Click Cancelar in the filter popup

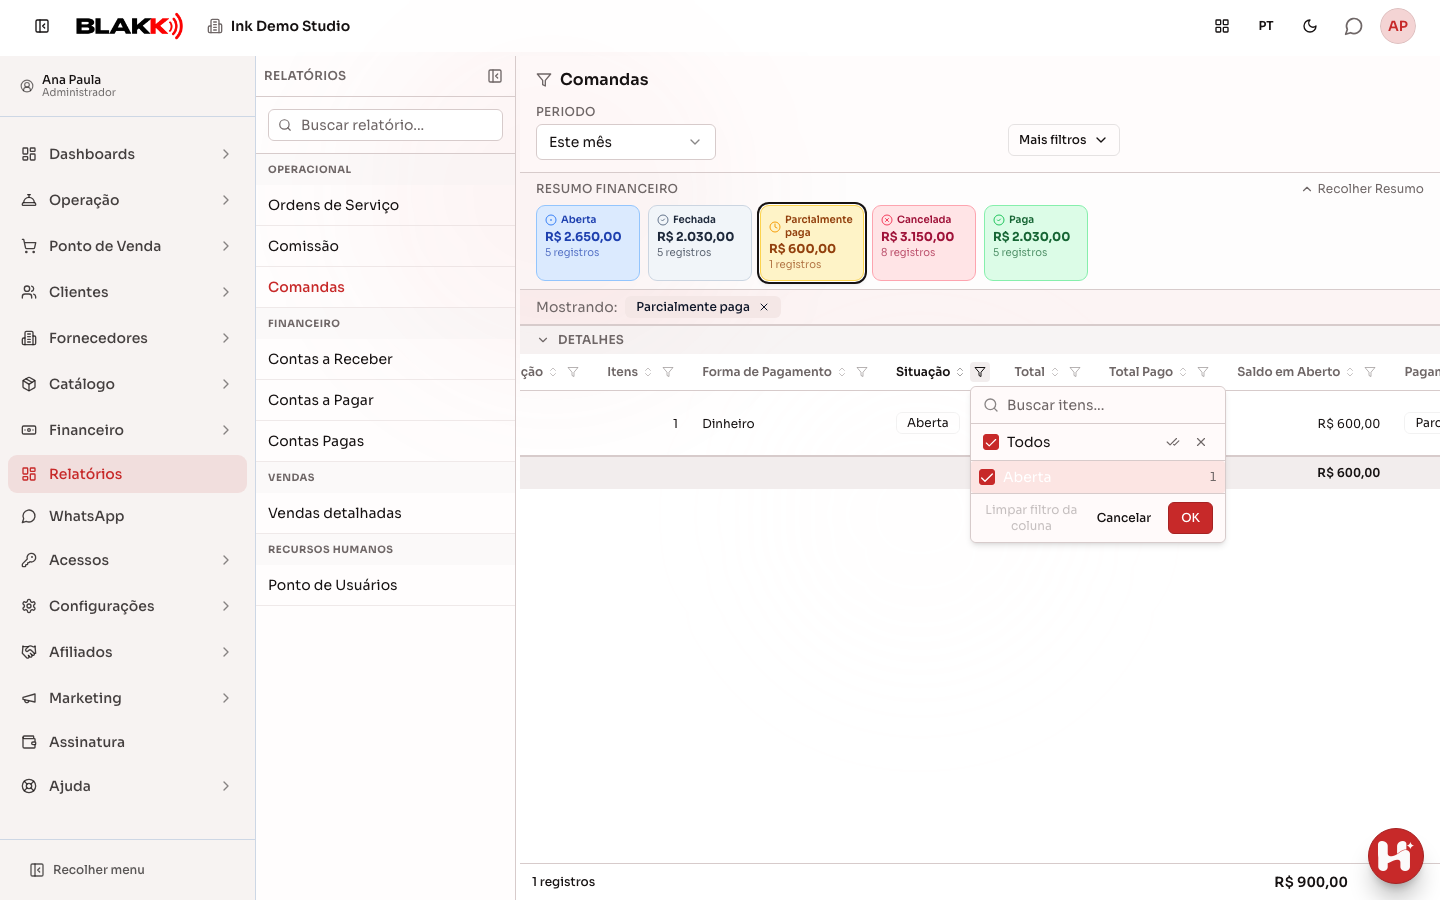(1124, 518)
